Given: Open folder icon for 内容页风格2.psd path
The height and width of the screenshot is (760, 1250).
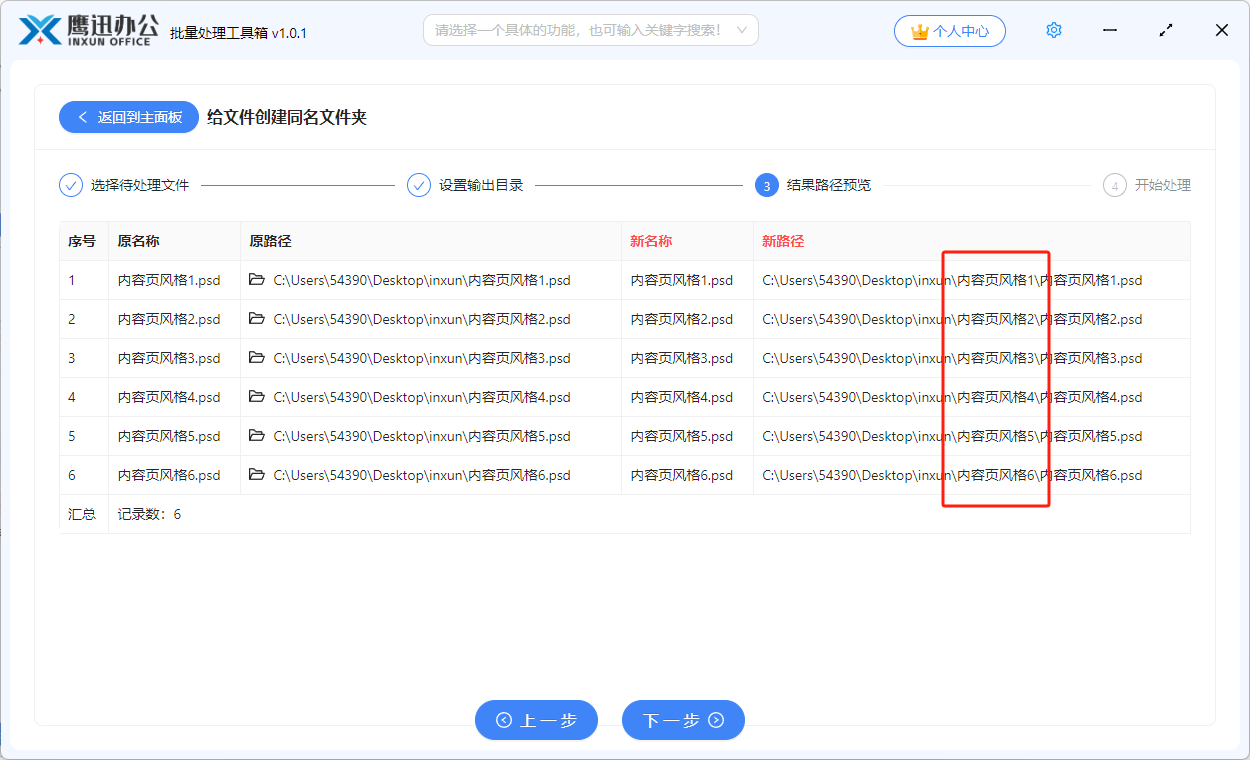Looking at the screenshot, I should pyautogui.click(x=257, y=319).
